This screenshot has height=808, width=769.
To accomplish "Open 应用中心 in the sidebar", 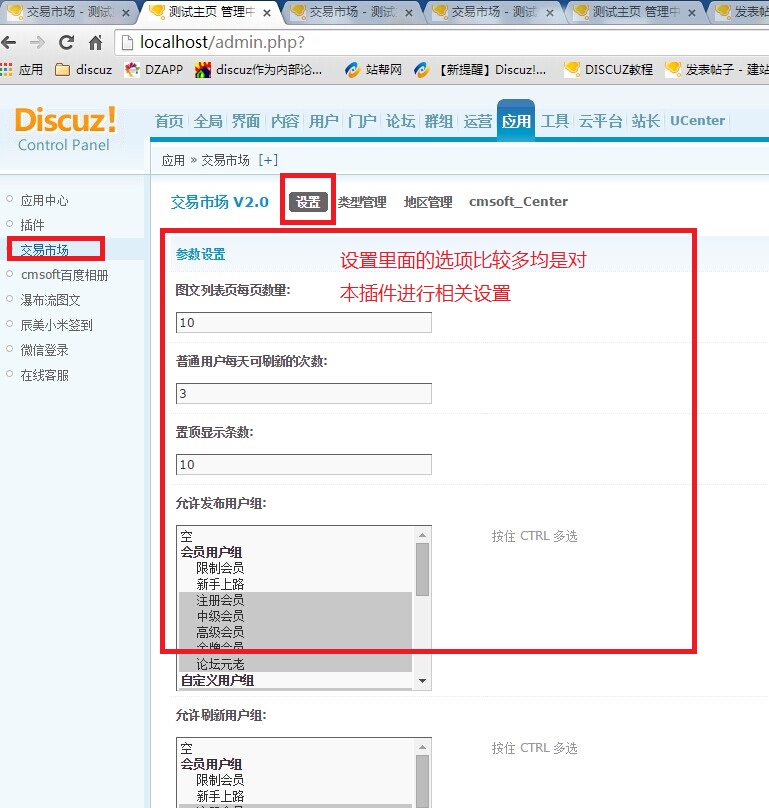I will click(x=44, y=200).
